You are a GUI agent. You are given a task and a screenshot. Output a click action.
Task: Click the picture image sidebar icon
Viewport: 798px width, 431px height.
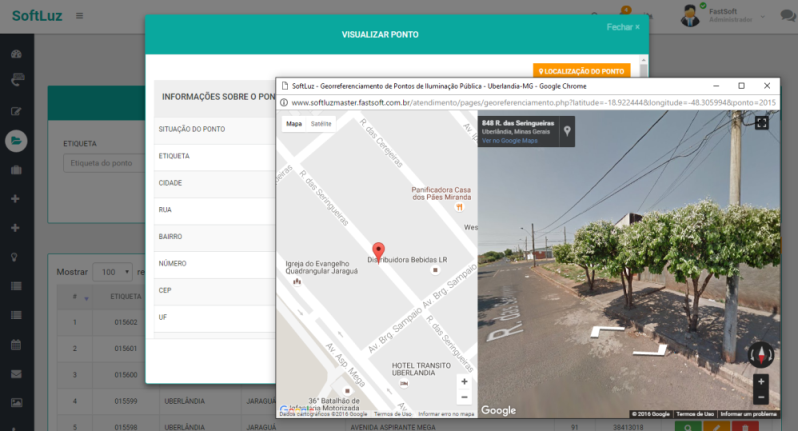(x=16, y=403)
